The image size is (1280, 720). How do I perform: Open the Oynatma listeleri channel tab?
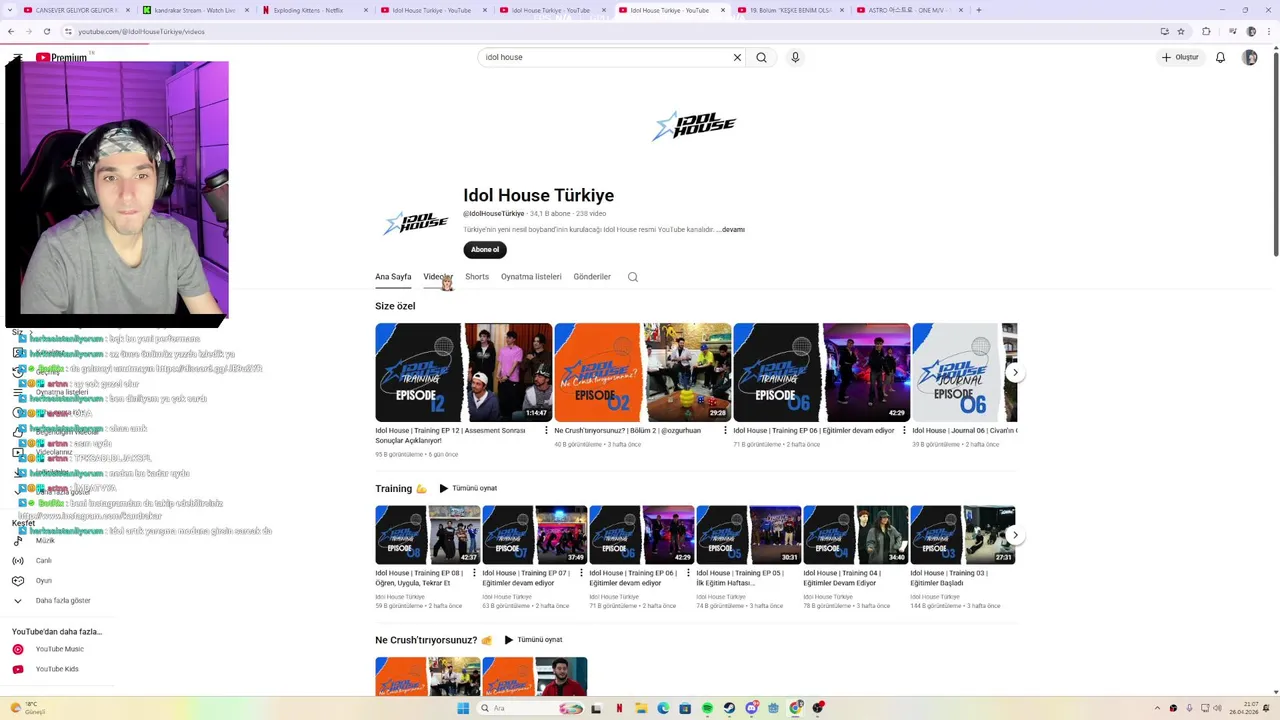click(x=531, y=277)
